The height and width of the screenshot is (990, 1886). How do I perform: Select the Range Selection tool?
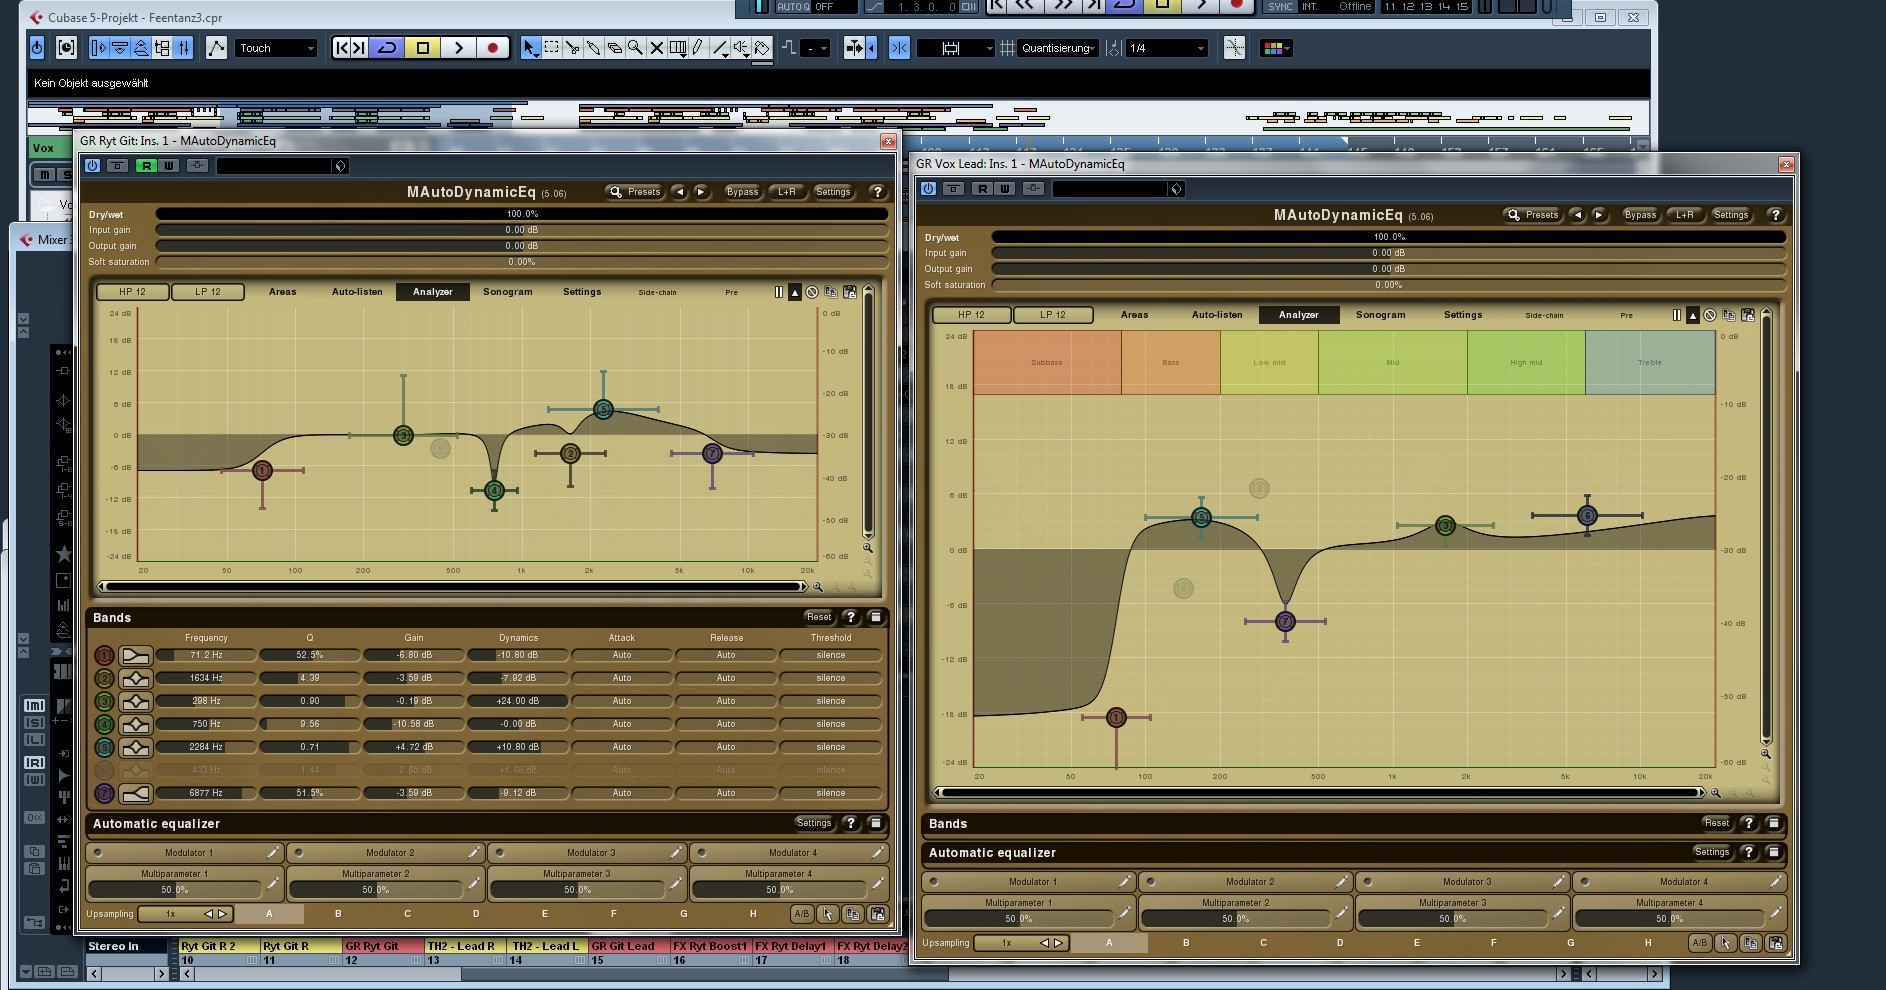551,47
